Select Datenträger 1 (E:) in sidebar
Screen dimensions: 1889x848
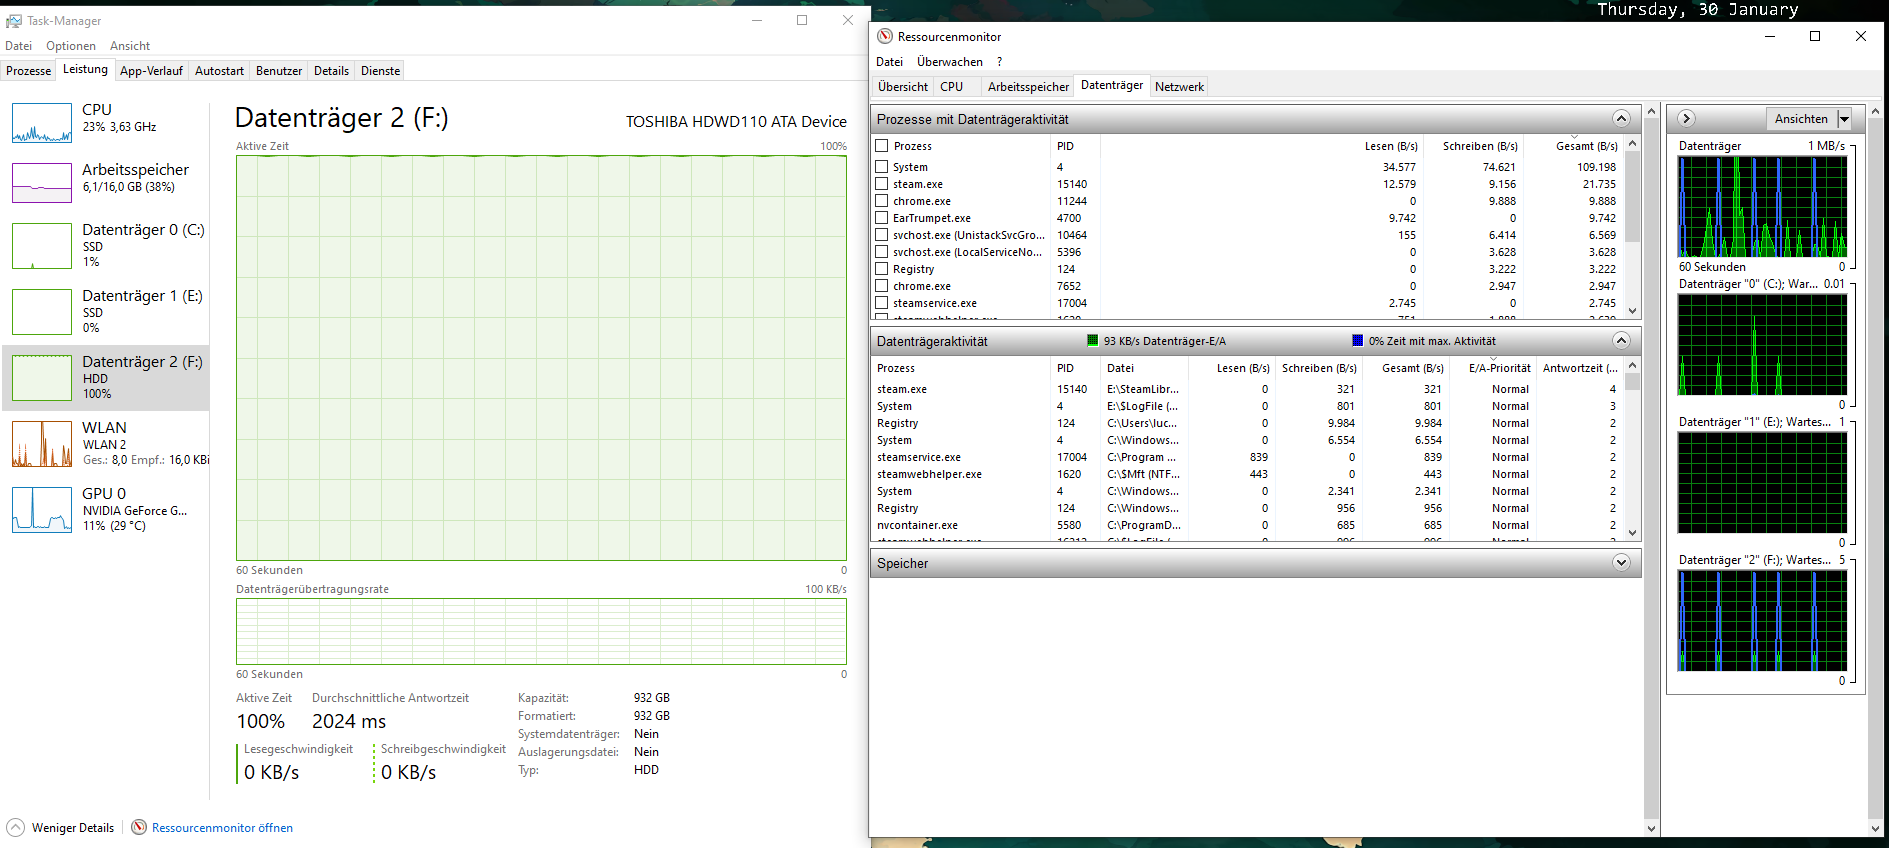click(x=106, y=311)
